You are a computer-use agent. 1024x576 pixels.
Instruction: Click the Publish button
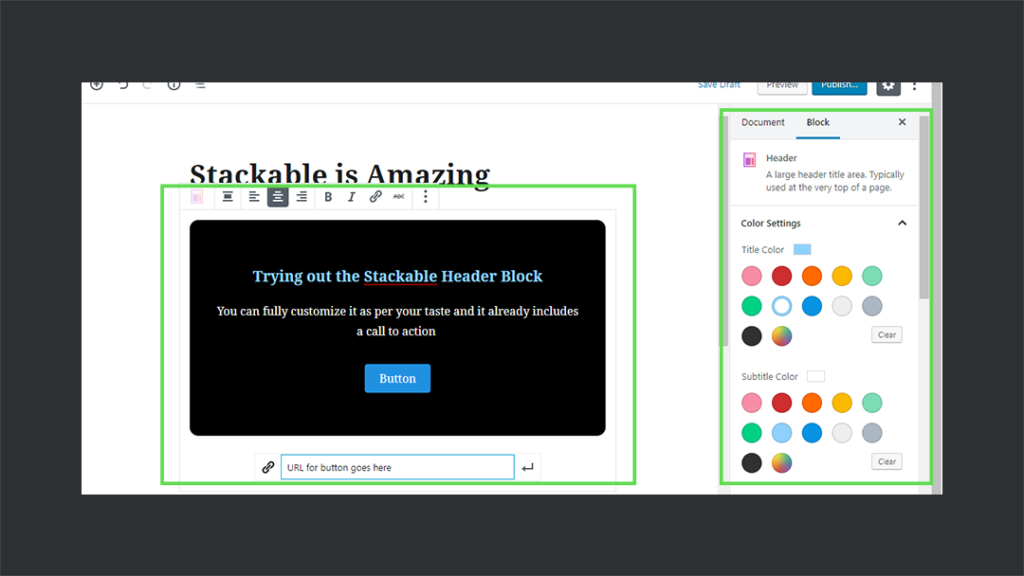pyautogui.click(x=839, y=88)
